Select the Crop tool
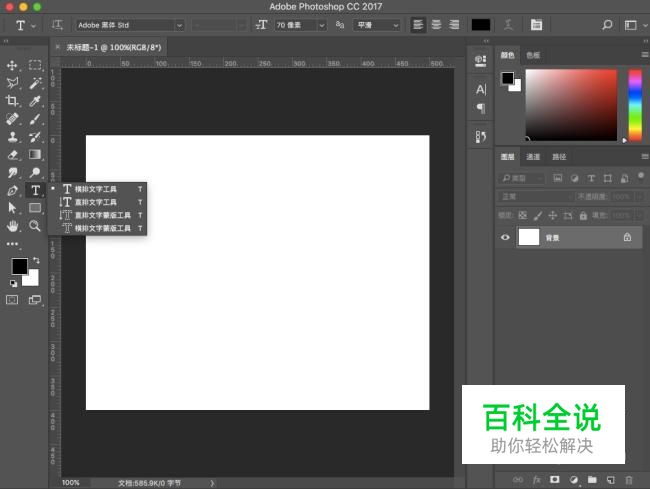This screenshot has height=489, width=650. click(13, 101)
